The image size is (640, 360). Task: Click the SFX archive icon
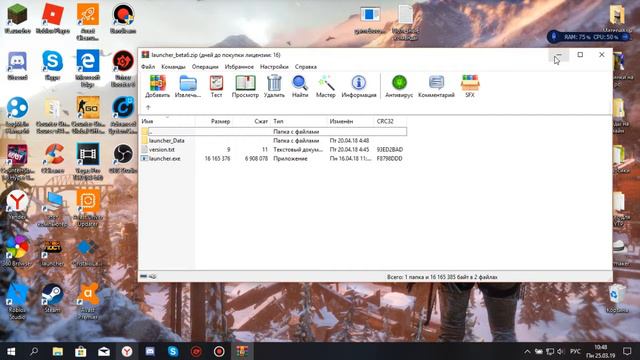(470, 86)
